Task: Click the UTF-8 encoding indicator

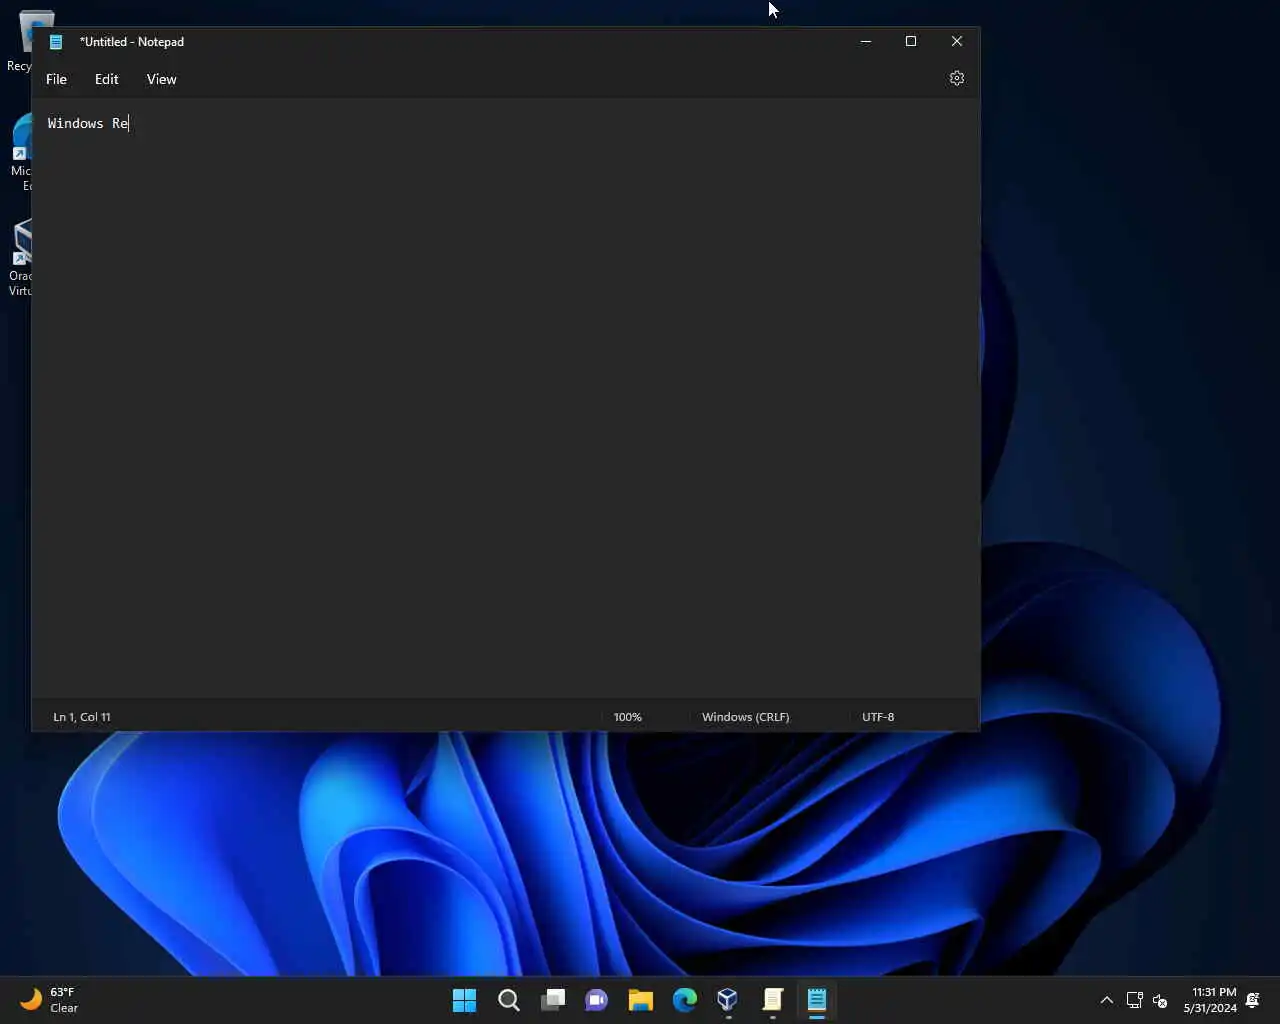Action: click(878, 717)
